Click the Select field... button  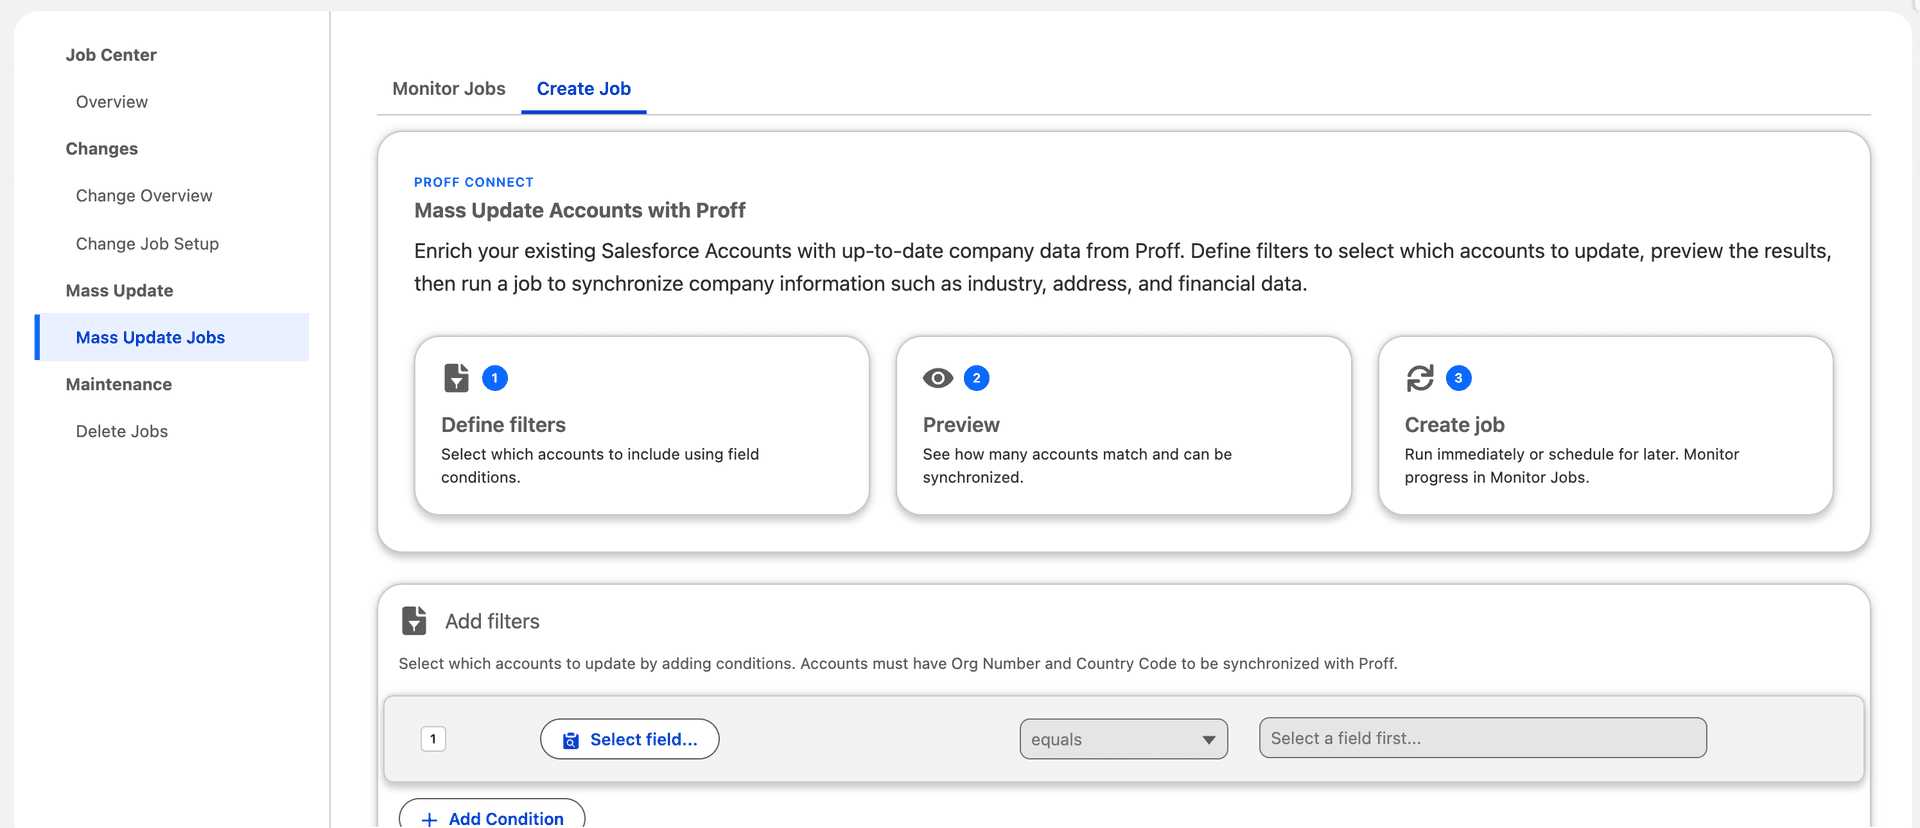(630, 739)
